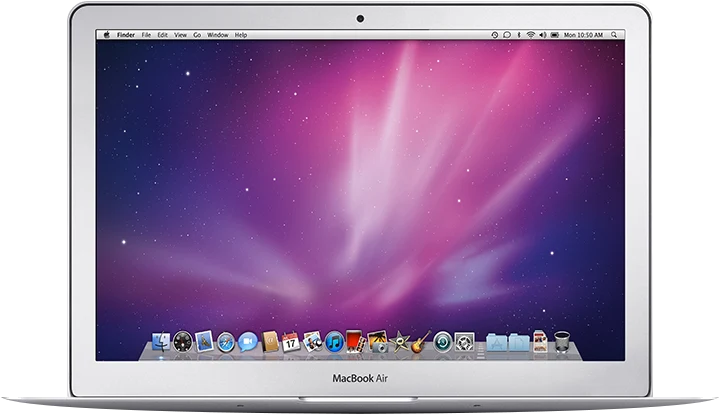Launch Safari compass icon

[x=226, y=343]
